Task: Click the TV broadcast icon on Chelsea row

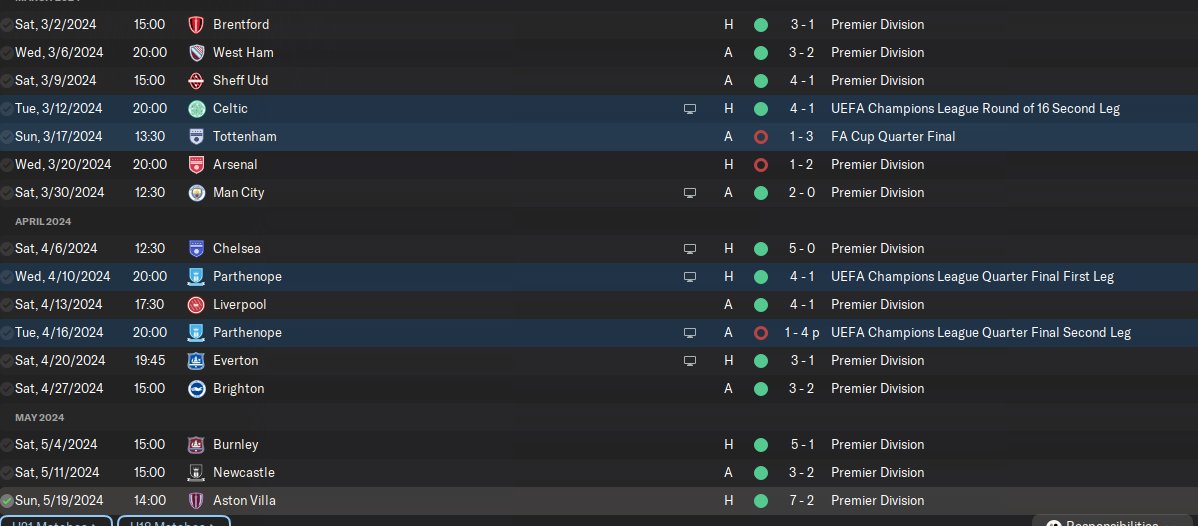Action: click(x=690, y=248)
